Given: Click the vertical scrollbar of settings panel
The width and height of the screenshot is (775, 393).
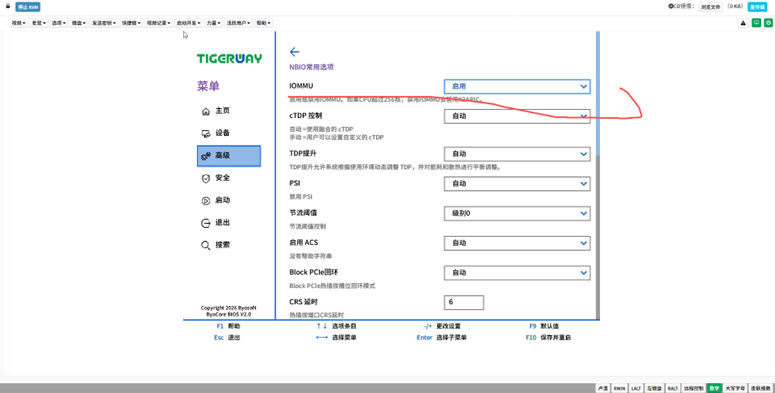Looking at the screenshot, I should pos(598,175).
